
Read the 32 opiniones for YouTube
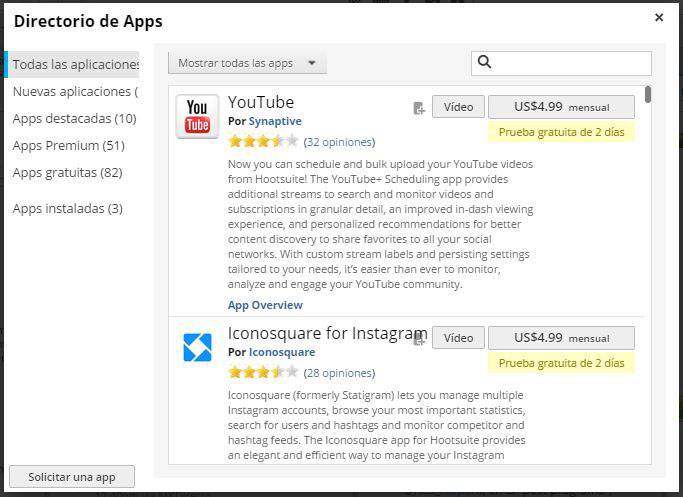(x=339, y=142)
